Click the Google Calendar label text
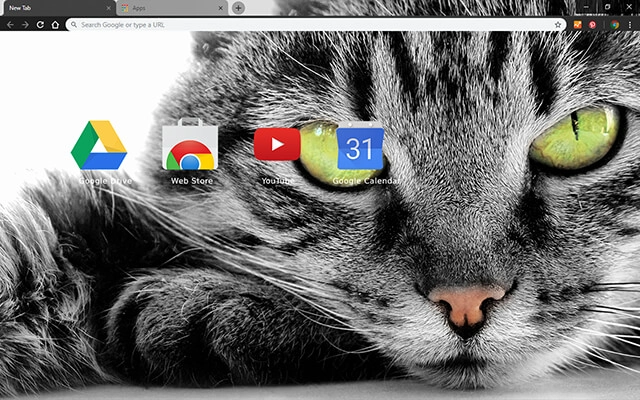This screenshot has width=640, height=400. [366, 181]
